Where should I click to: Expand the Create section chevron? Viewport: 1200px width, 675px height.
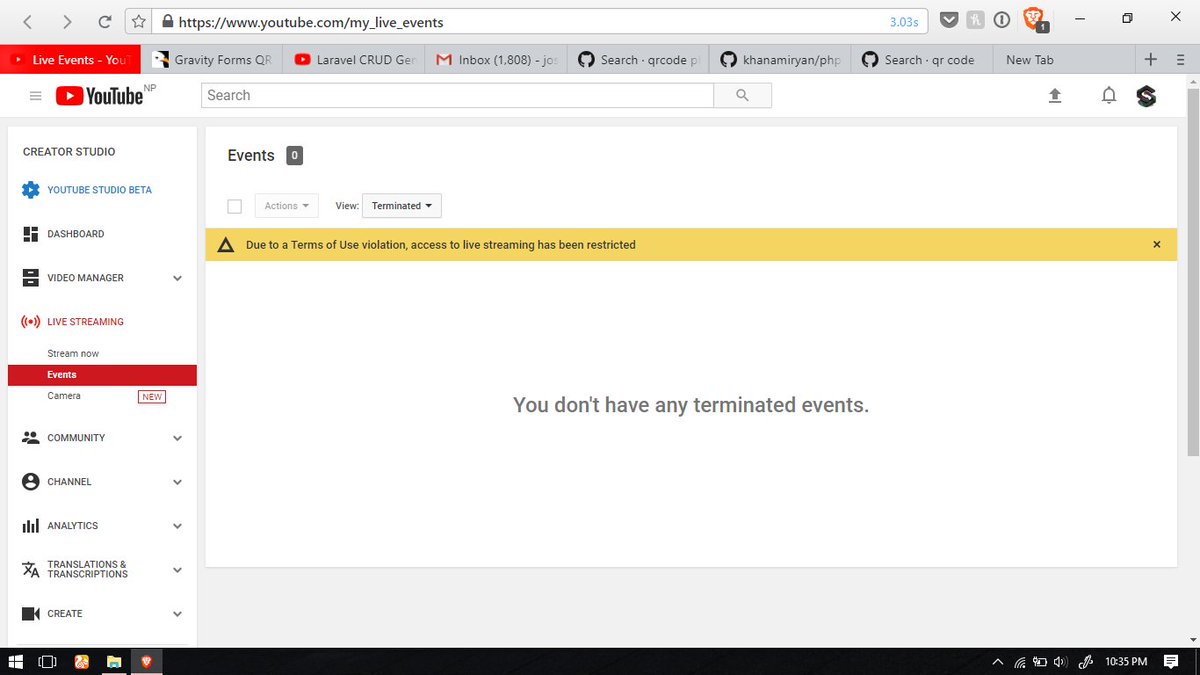click(177, 614)
